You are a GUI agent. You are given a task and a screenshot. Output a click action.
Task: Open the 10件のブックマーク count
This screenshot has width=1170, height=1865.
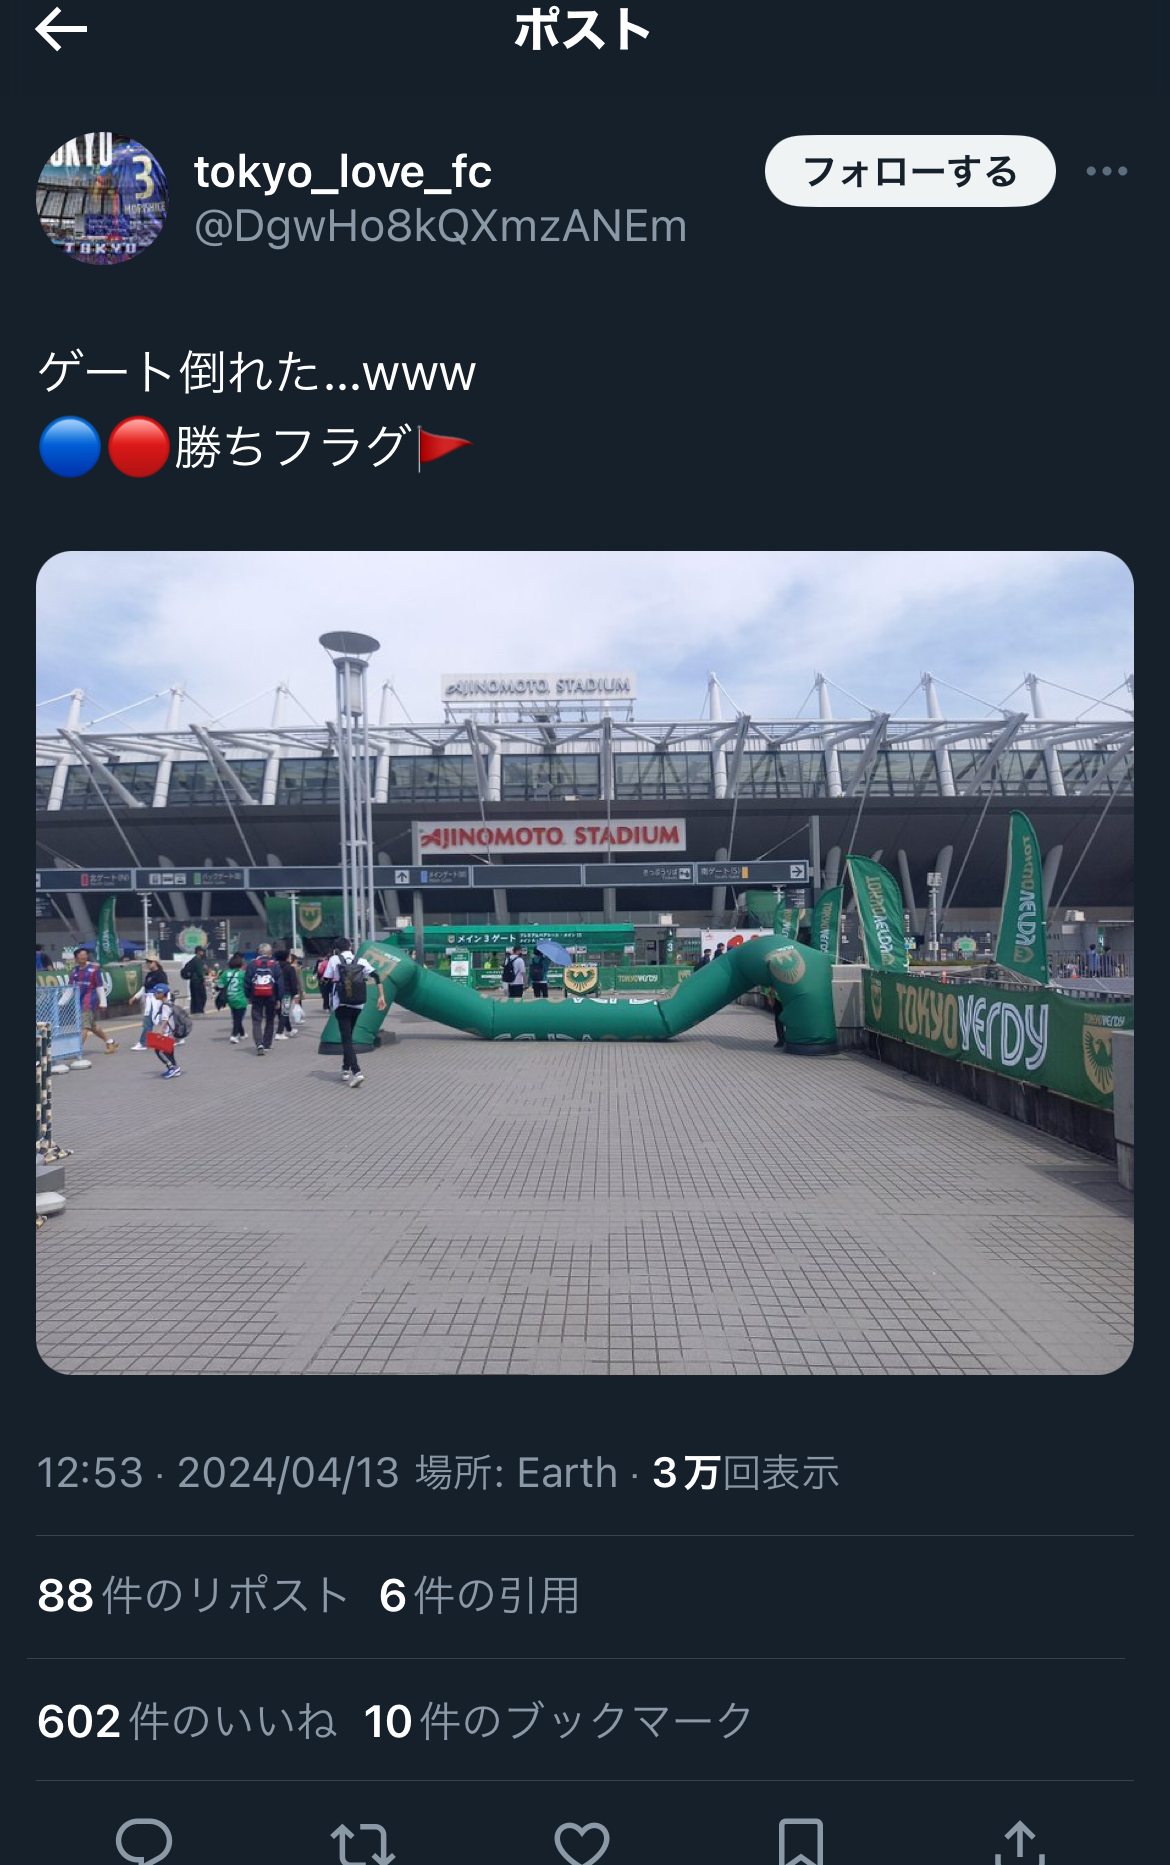pos(558,1721)
